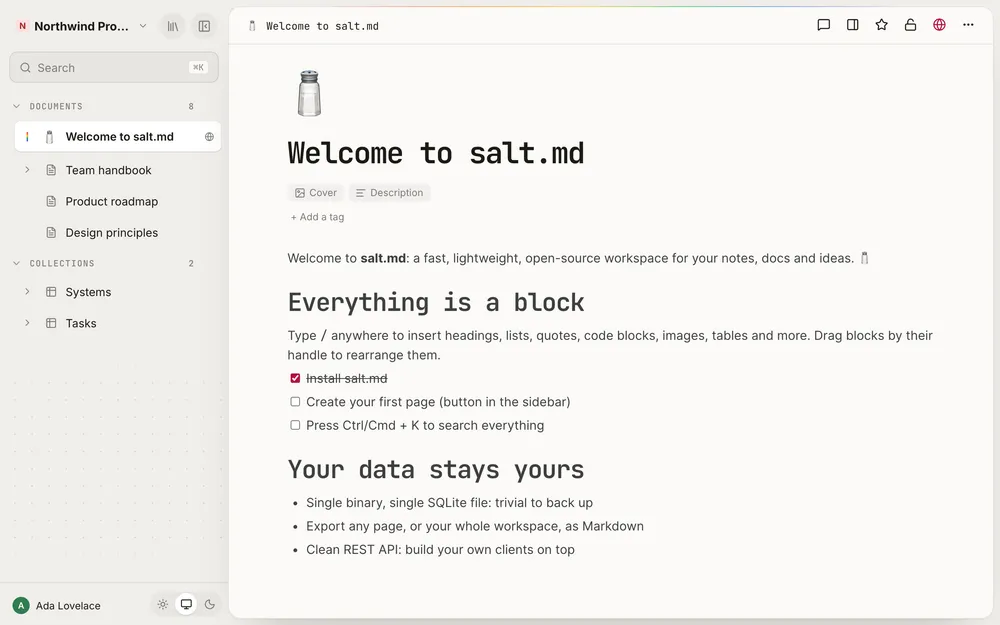Collapse the COLLECTIONS section
The height and width of the screenshot is (625, 1000).
tap(17, 263)
